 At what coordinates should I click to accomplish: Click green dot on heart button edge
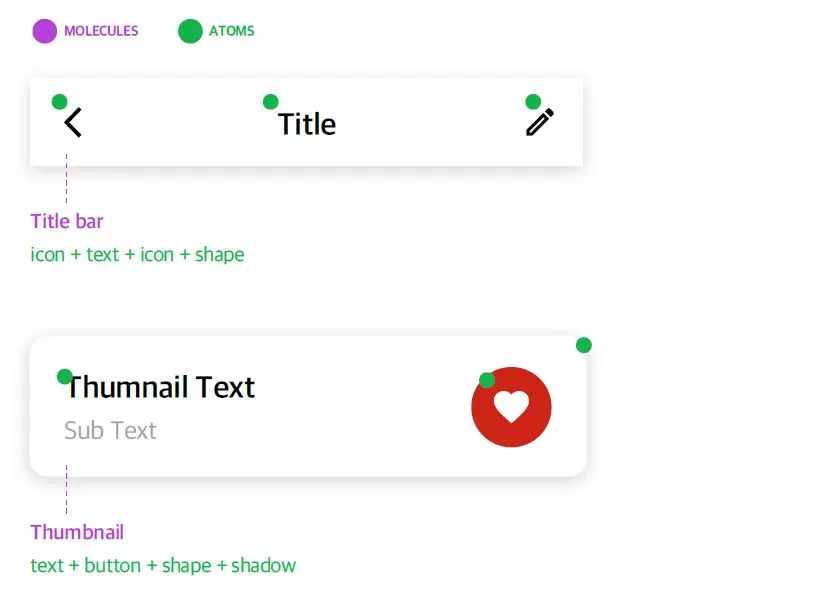tap(487, 380)
